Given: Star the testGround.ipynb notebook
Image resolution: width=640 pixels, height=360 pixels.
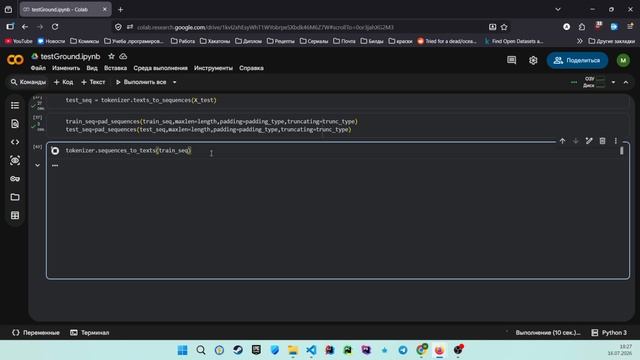Looking at the screenshot, I should [x=111, y=56].
